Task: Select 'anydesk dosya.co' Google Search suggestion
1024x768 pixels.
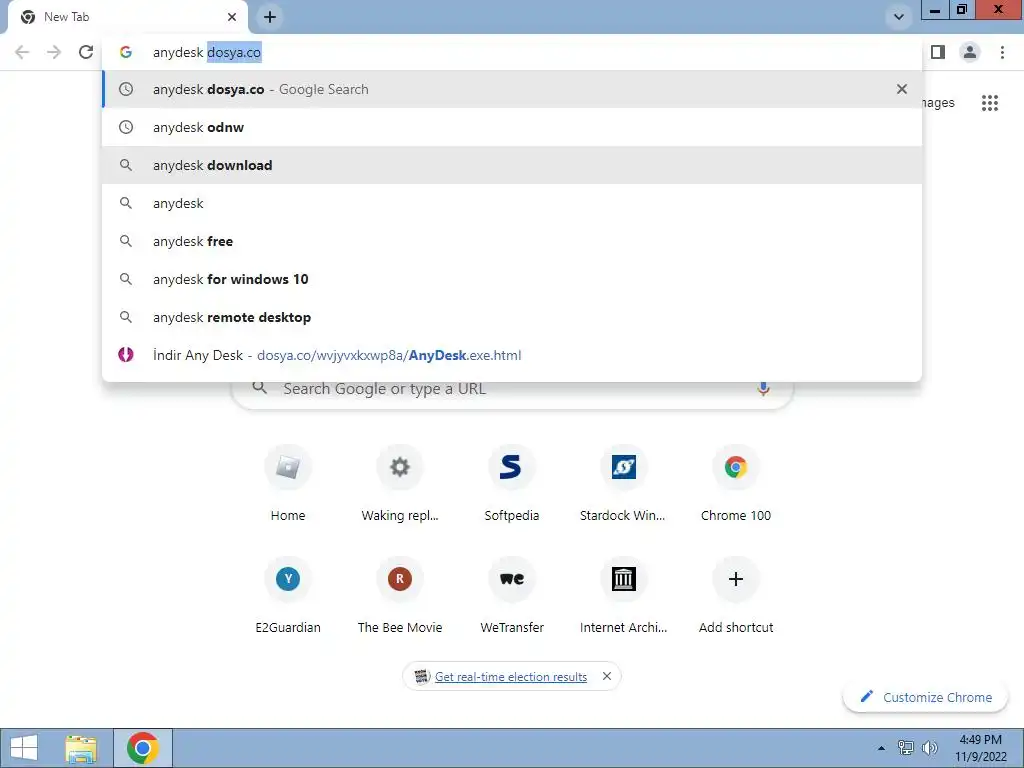Action: point(512,89)
